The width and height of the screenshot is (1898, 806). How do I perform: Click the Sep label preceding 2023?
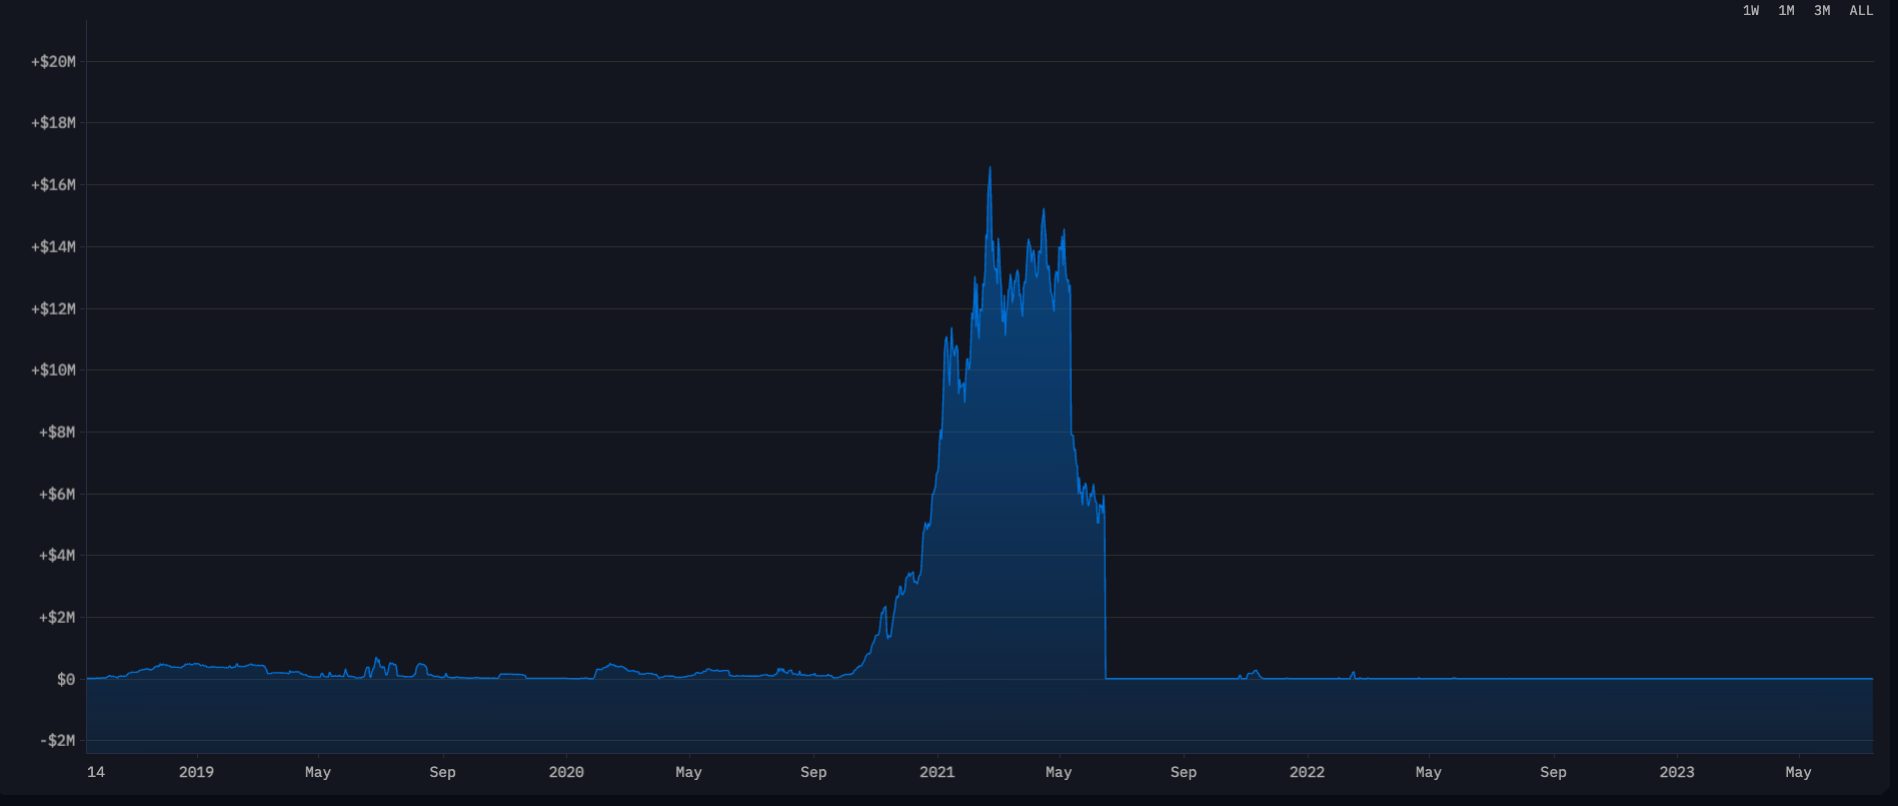pos(1554,772)
